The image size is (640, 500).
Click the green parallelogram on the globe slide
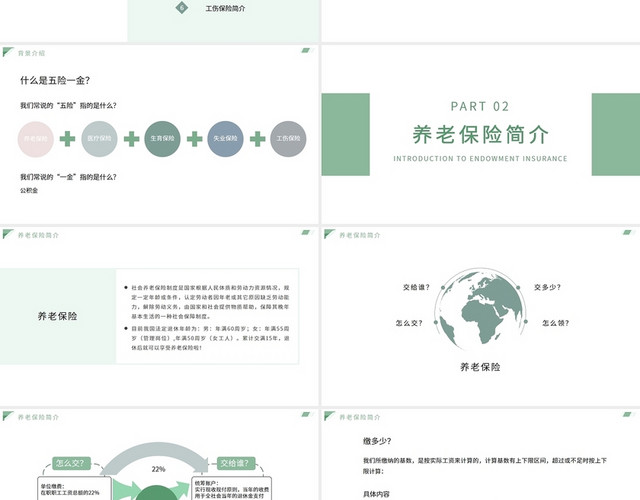[627, 232]
